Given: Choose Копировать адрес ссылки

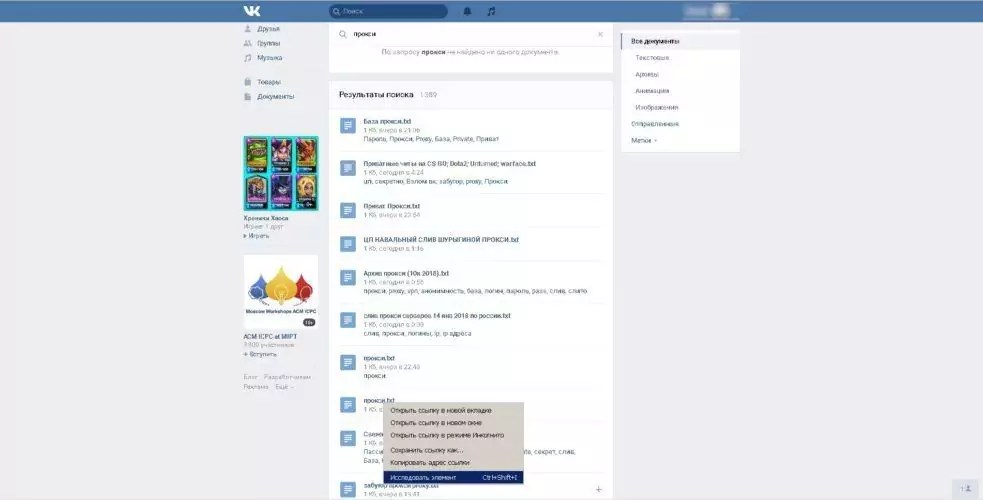Looking at the screenshot, I should (x=453, y=462).
